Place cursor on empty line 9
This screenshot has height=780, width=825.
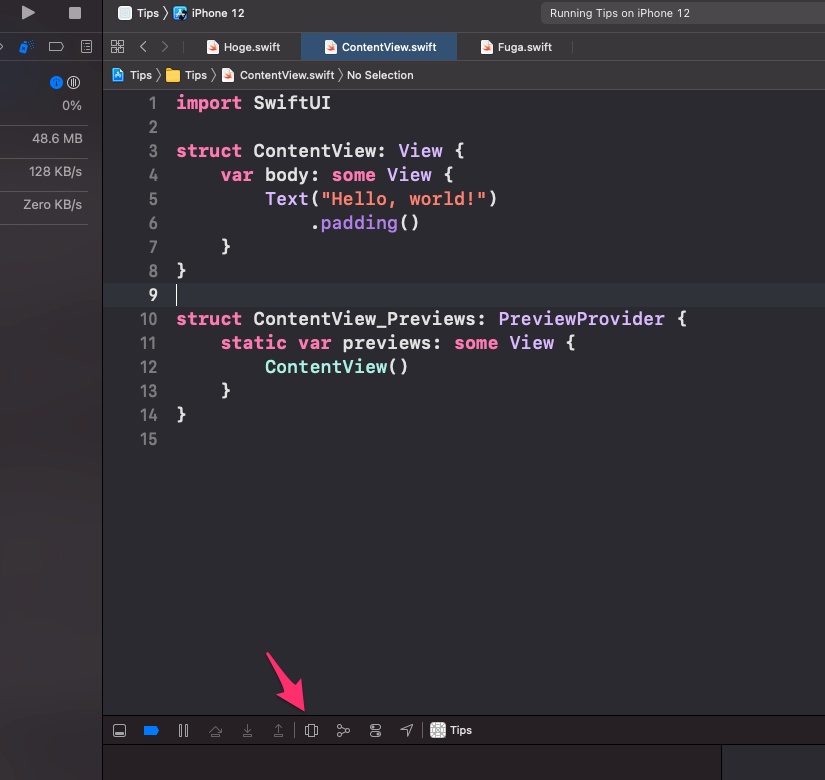point(463,295)
